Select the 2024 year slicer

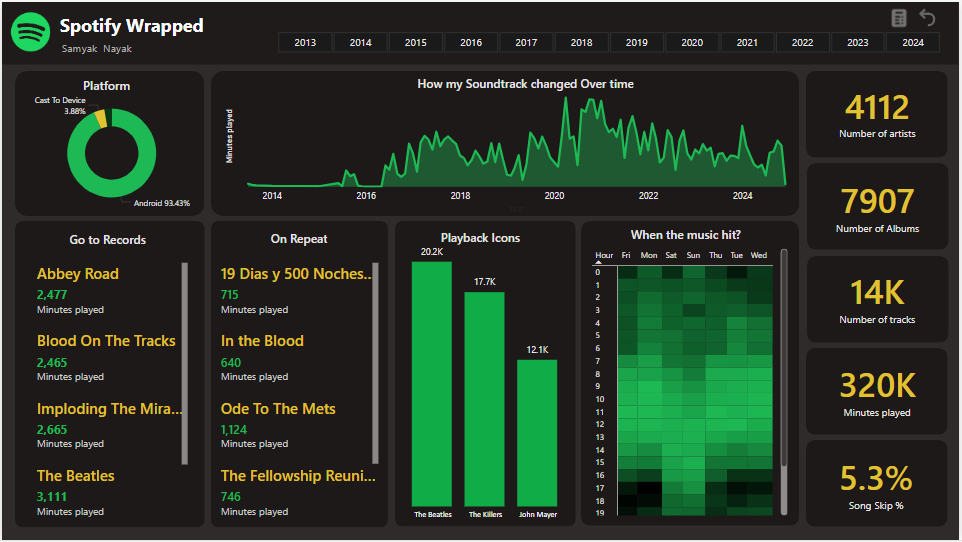pyautogui.click(x=912, y=42)
